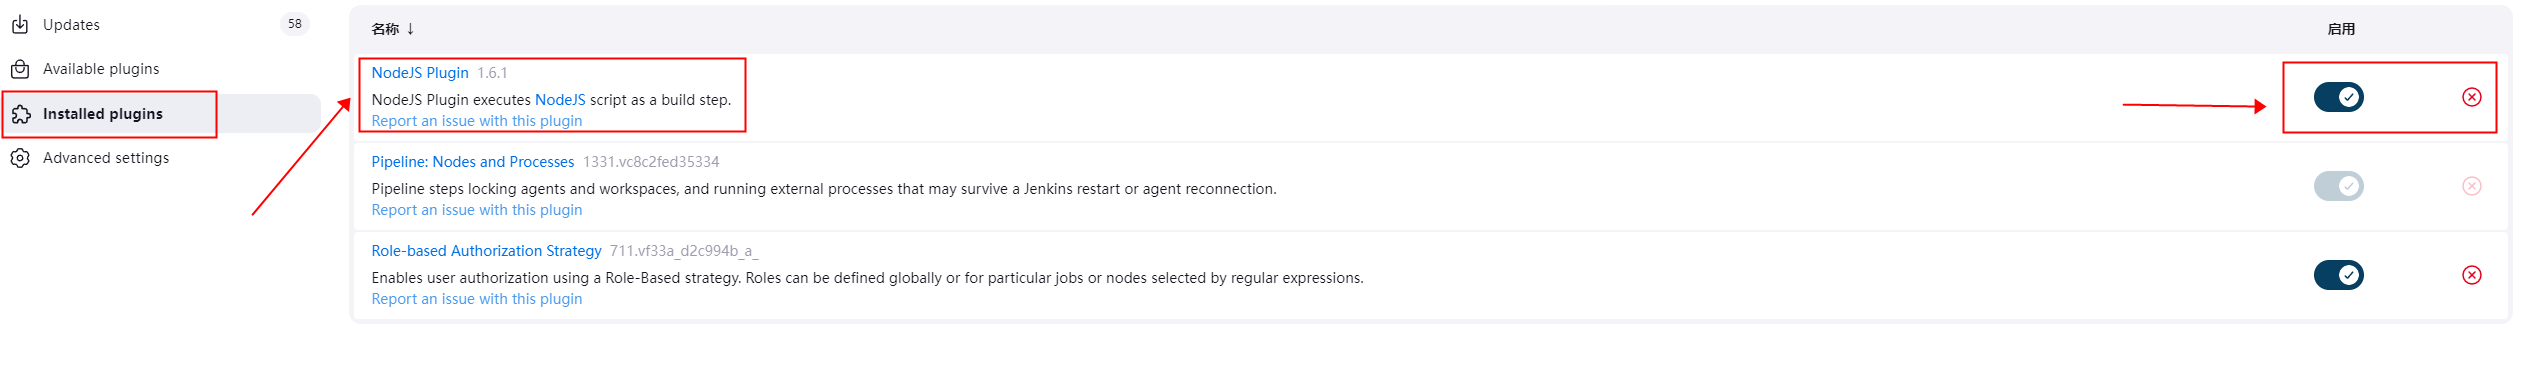2532x376 pixels.
Task: Open the Role-based Authorization Strategy plugin link
Action: (x=486, y=251)
